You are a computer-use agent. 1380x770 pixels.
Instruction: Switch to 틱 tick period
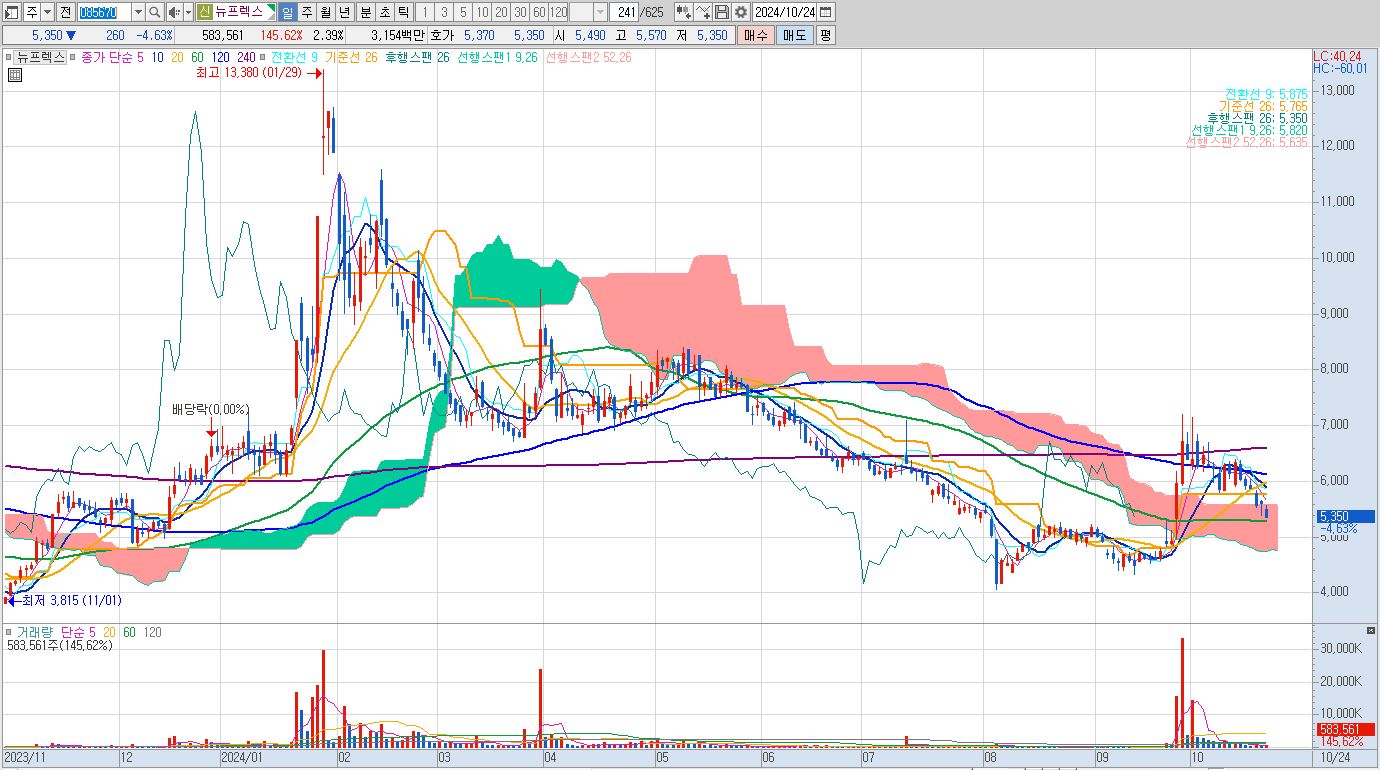click(x=403, y=12)
